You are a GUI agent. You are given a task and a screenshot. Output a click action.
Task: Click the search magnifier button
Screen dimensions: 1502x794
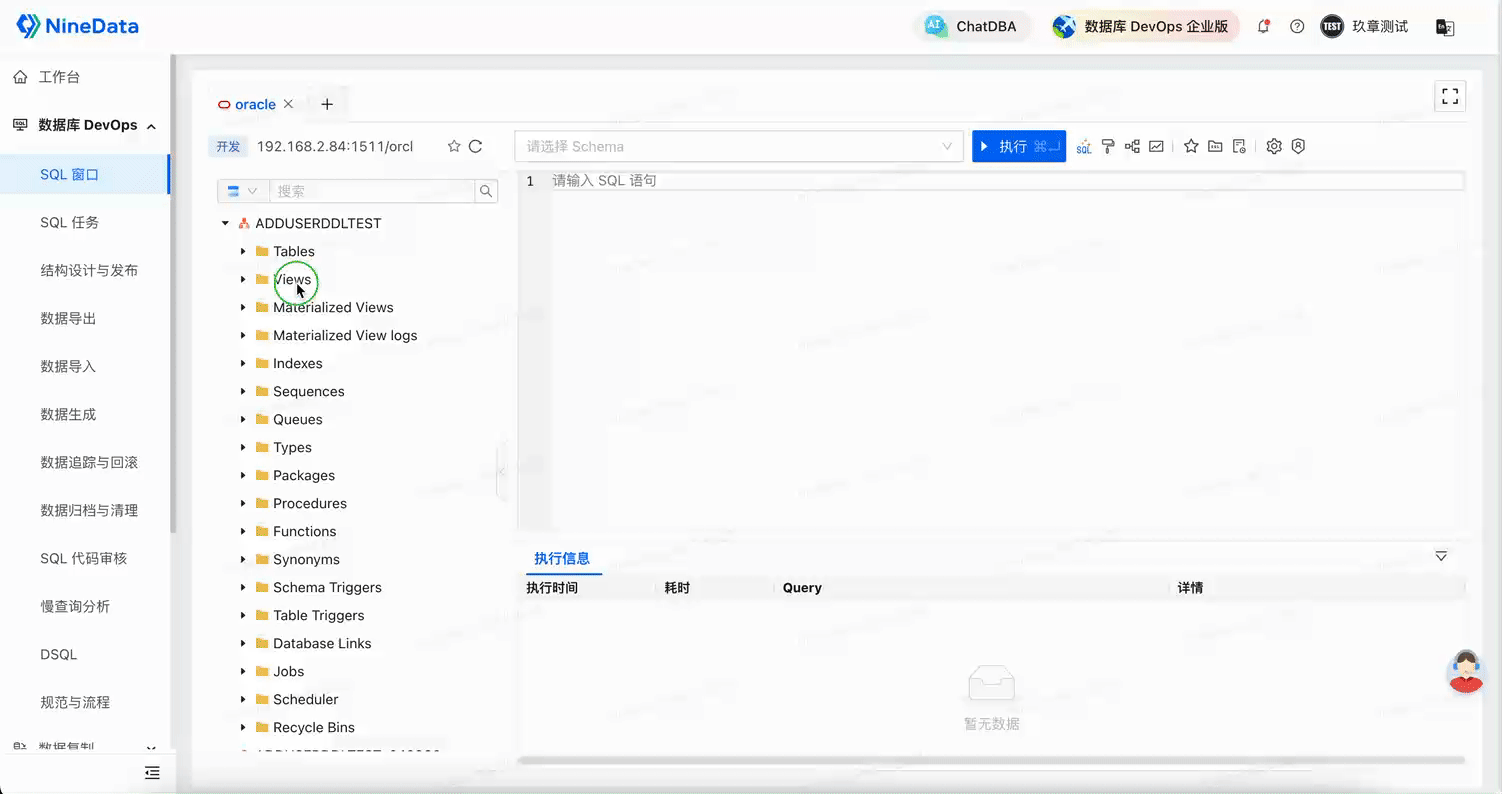[x=486, y=191]
